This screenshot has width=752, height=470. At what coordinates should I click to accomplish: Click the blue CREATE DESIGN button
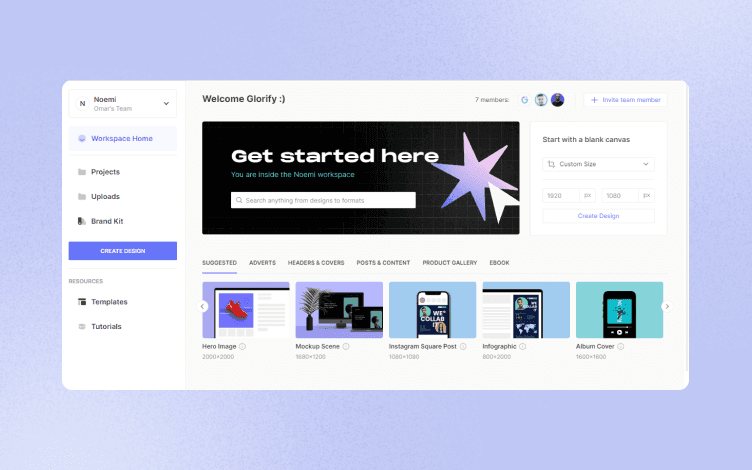tap(123, 251)
